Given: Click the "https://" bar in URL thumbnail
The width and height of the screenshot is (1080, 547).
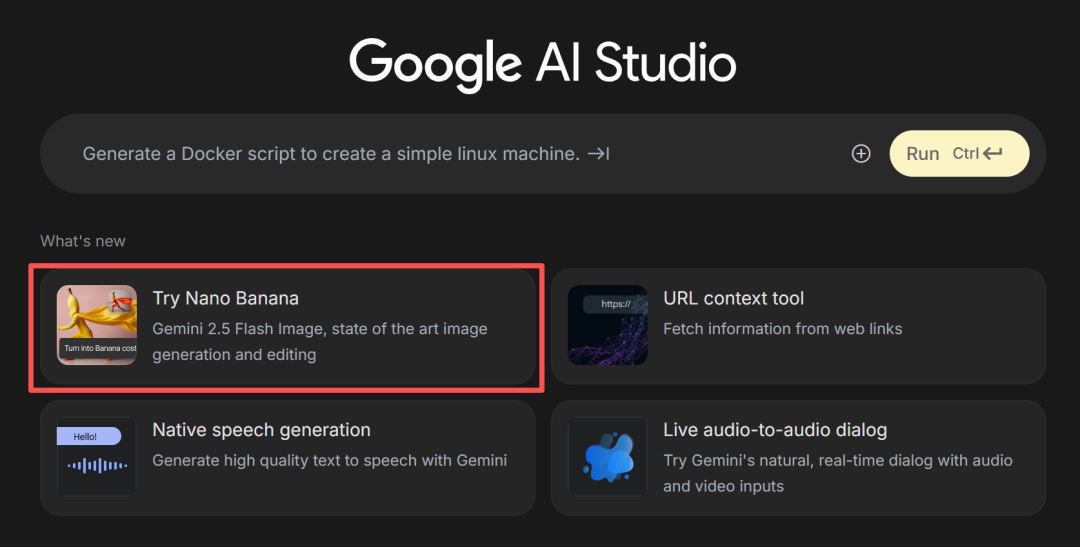Looking at the screenshot, I should click(615, 304).
